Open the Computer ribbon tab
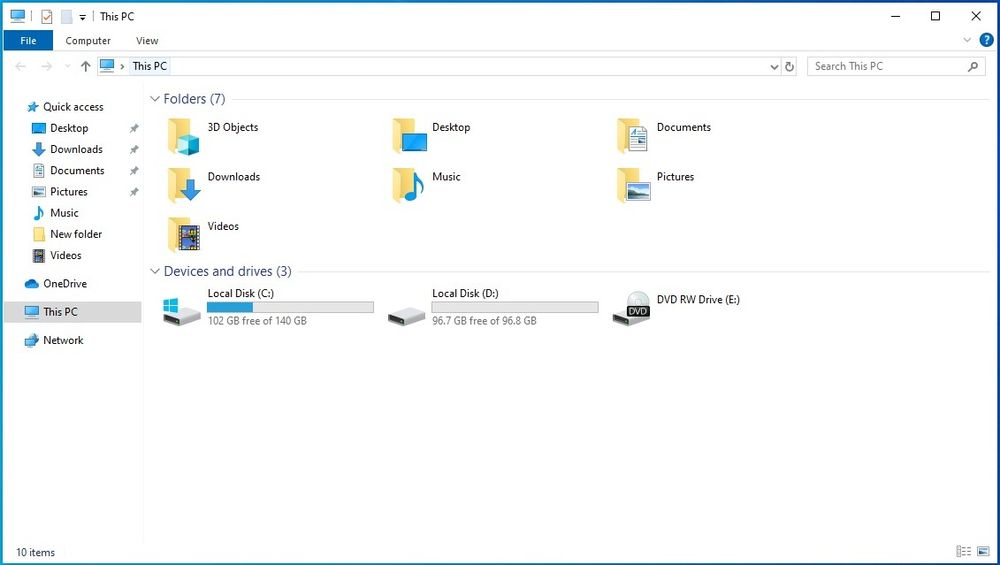The height and width of the screenshot is (565, 1000). click(88, 40)
